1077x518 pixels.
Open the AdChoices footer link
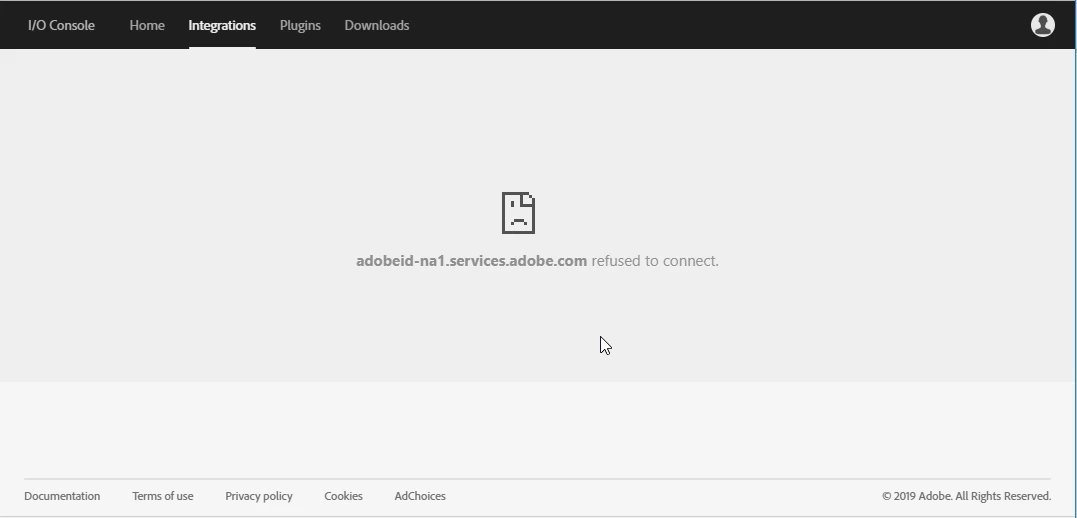[x=420, y=496]
